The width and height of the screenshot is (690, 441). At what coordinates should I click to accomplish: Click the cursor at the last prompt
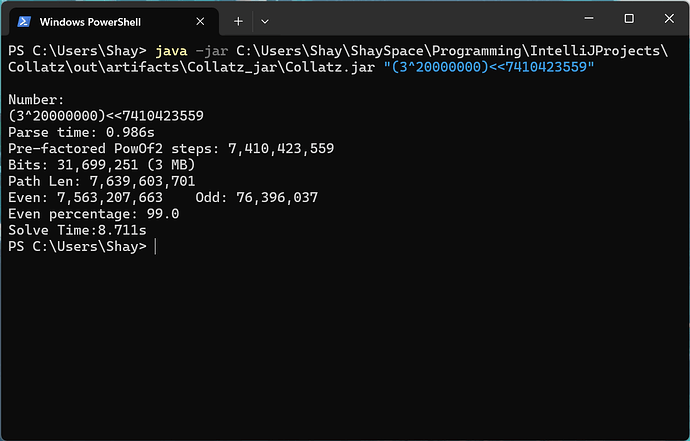[x=155, y=247]
